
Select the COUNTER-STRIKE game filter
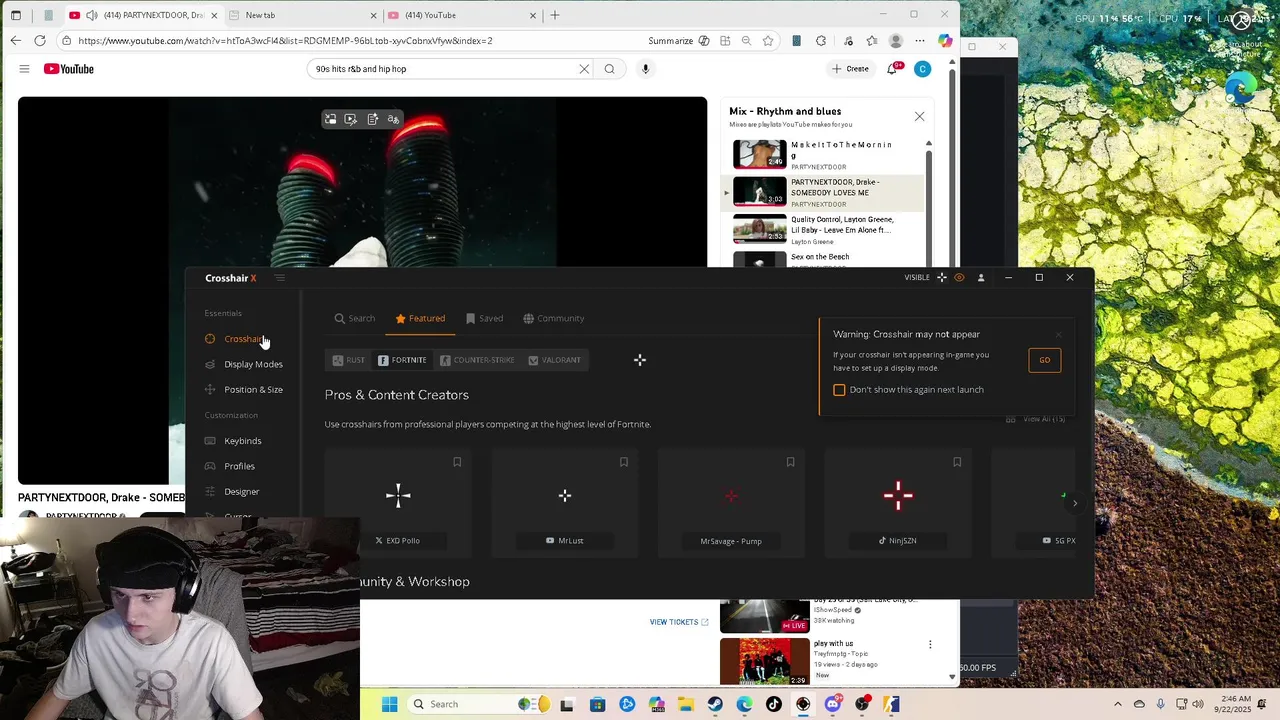477,360
